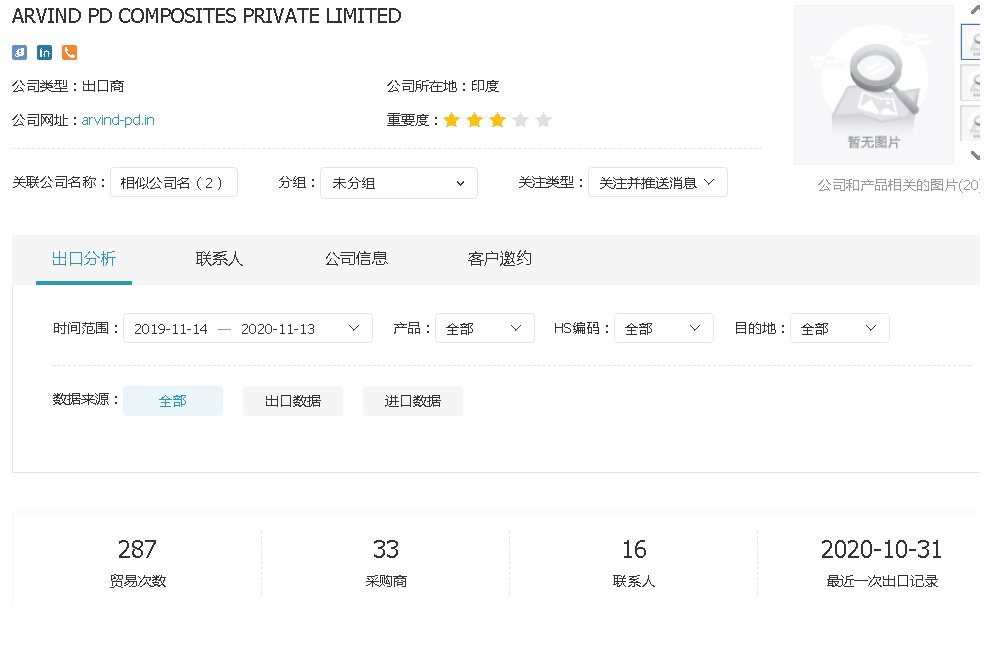Viewport: 985px width, 654px height.
Task: Click the thumbnail strip up arrow
Action: click(976, 10)
